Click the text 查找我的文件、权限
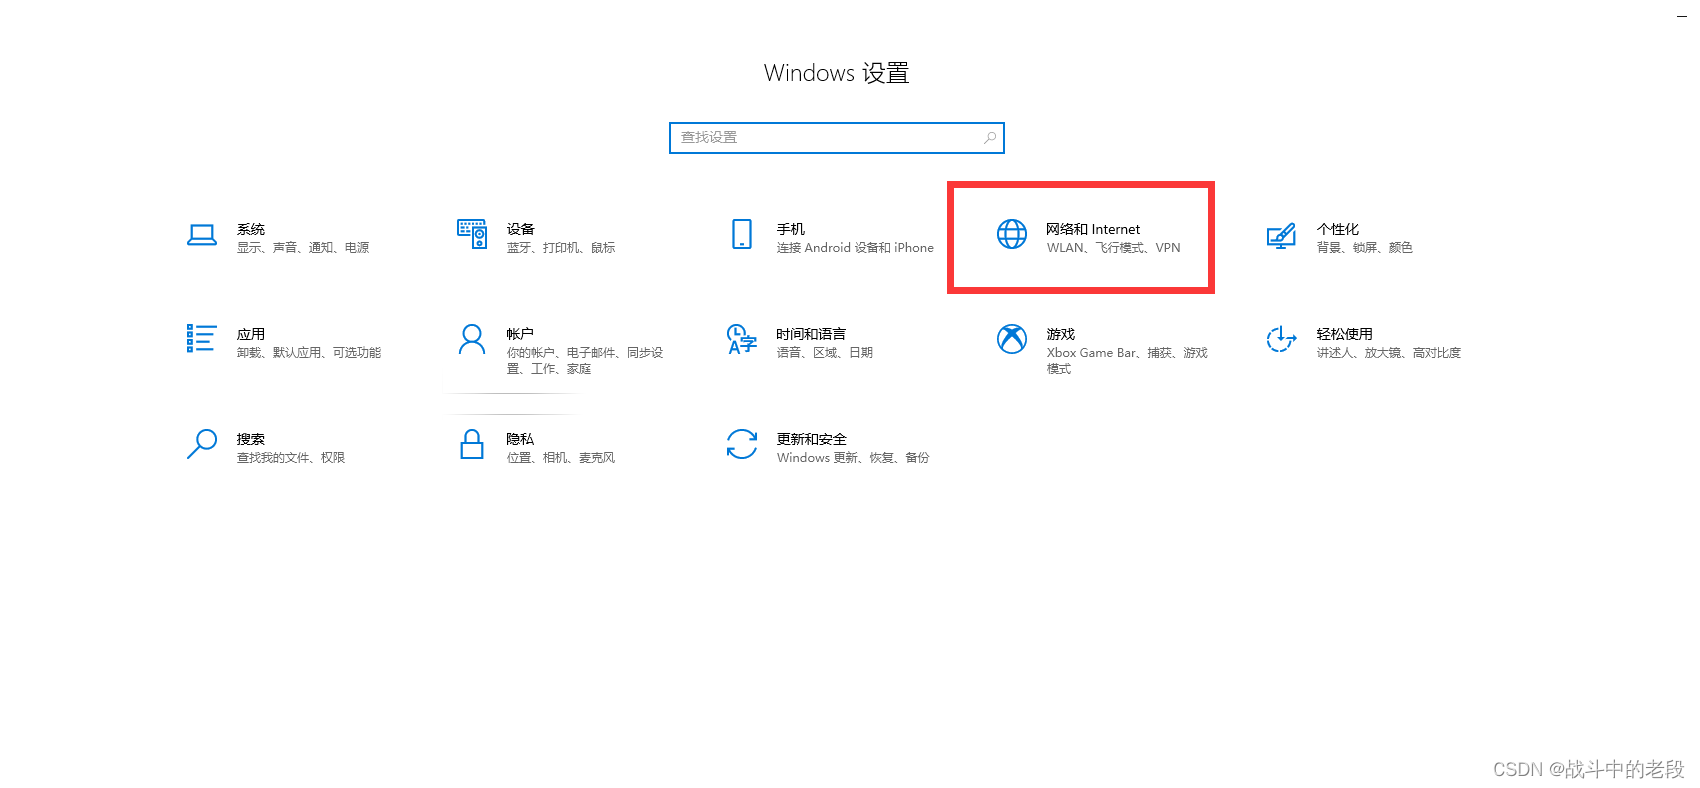The height and width of the screenshot is (788, 1700). click(291, 458)
